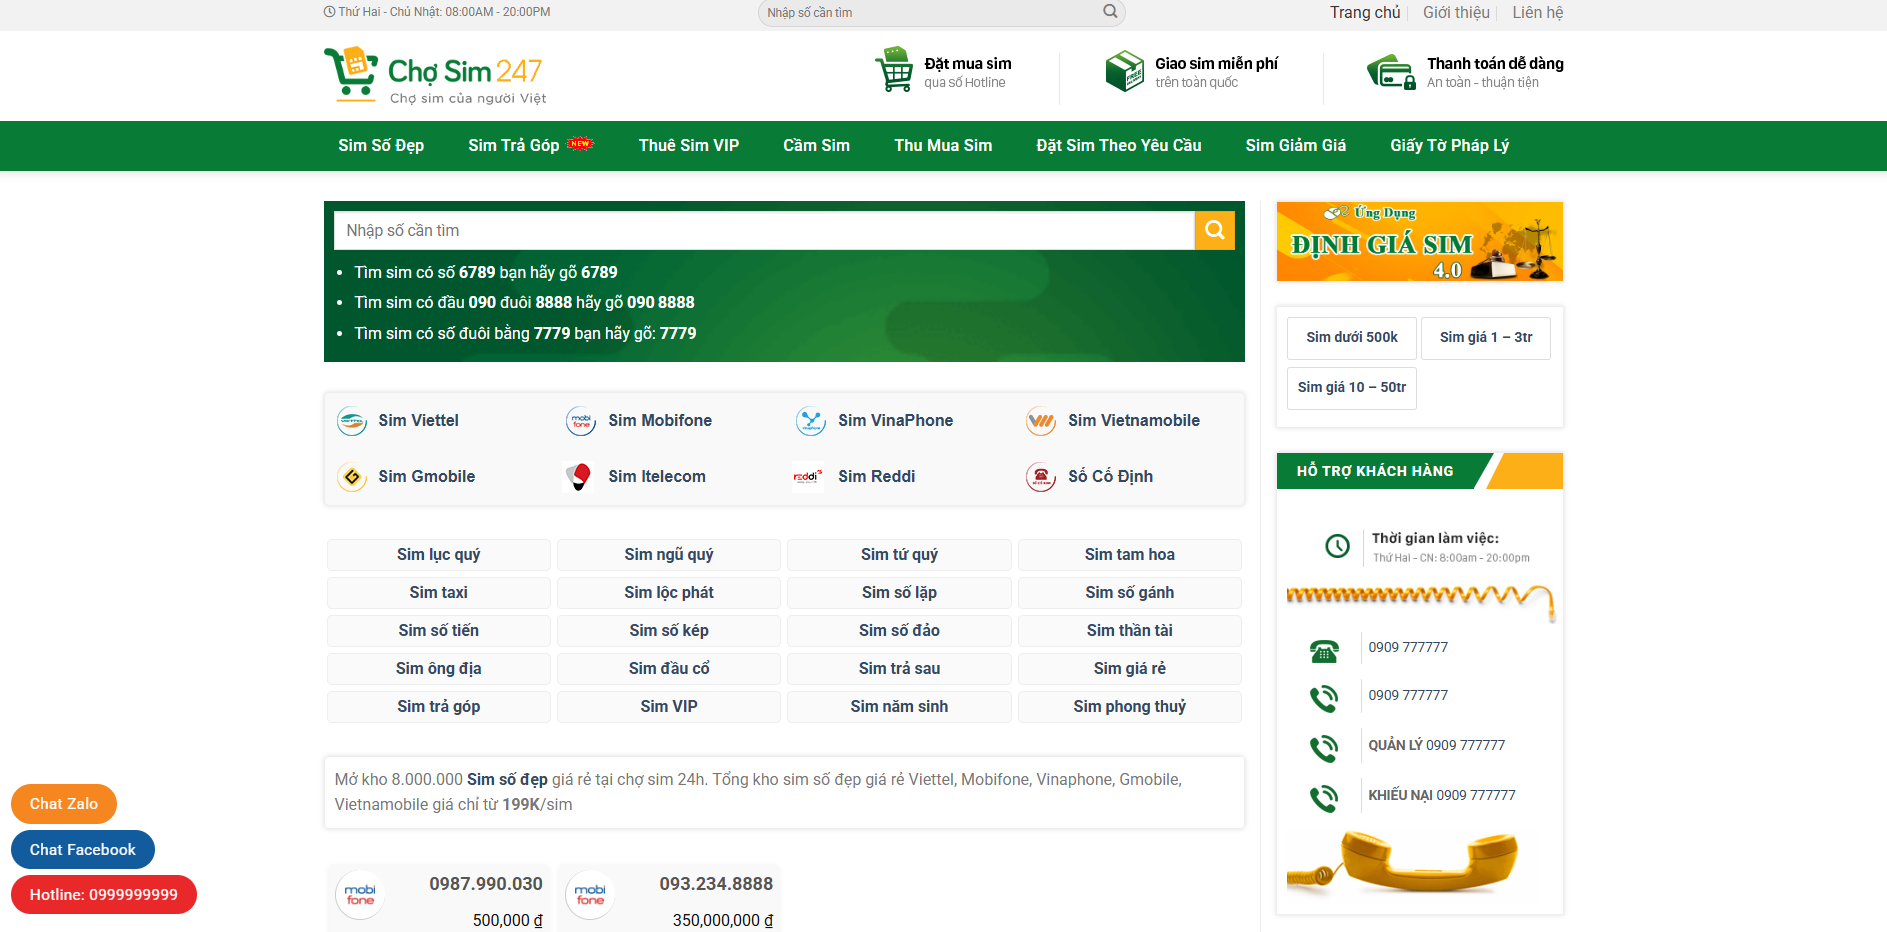The width and height of the screenshot is (1887, 932).
Task: Choose Sim ông địa category
Action: click(439, 669)
